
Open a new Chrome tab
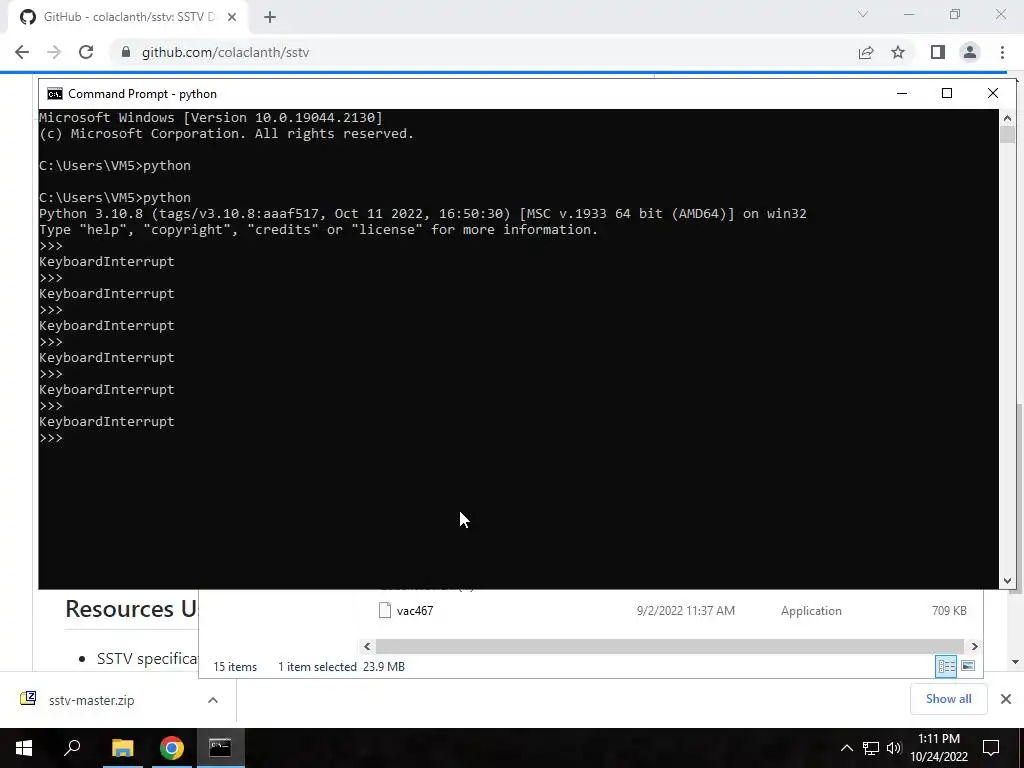point(270,17)
